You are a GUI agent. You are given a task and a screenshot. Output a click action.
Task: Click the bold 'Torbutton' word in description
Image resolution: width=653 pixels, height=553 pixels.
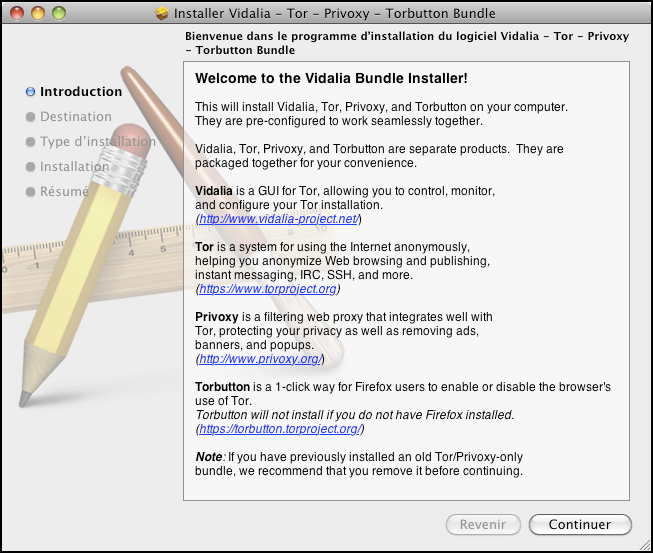tap(222, 387)
